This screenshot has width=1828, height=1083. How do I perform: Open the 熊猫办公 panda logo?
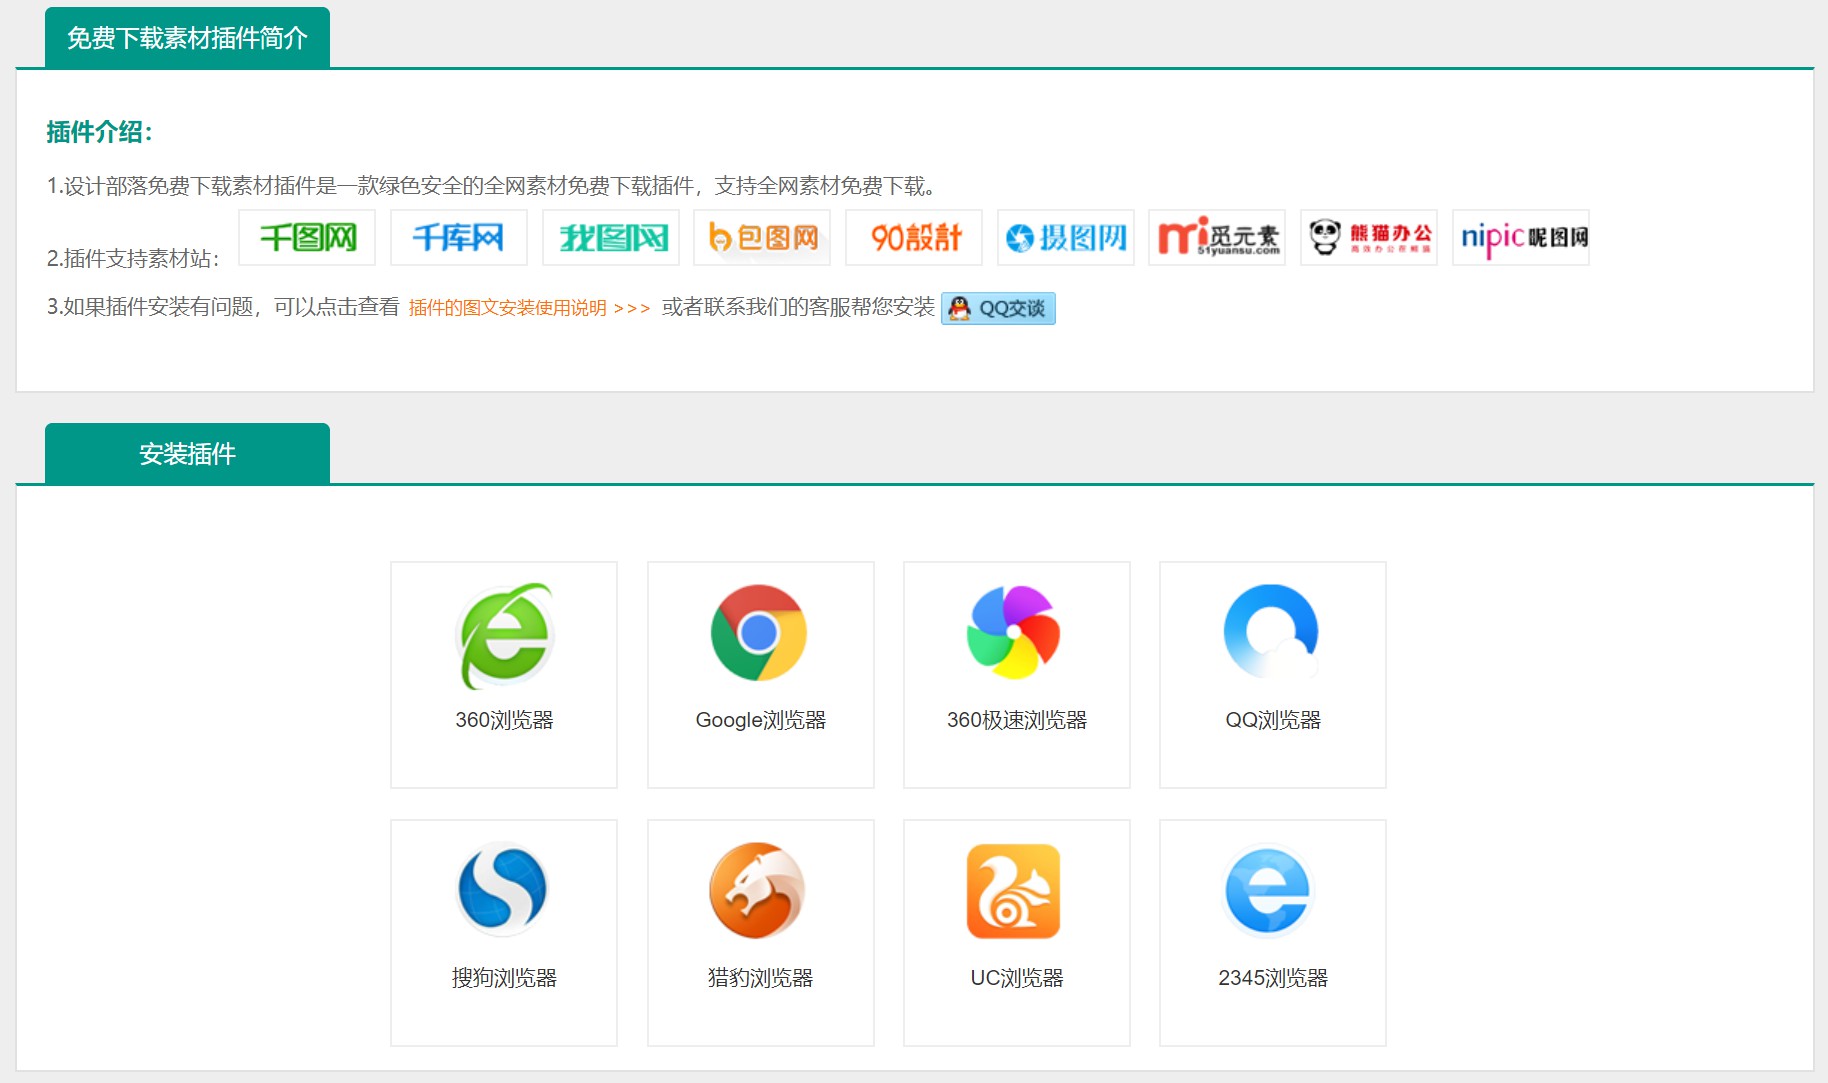[1369, 238]
